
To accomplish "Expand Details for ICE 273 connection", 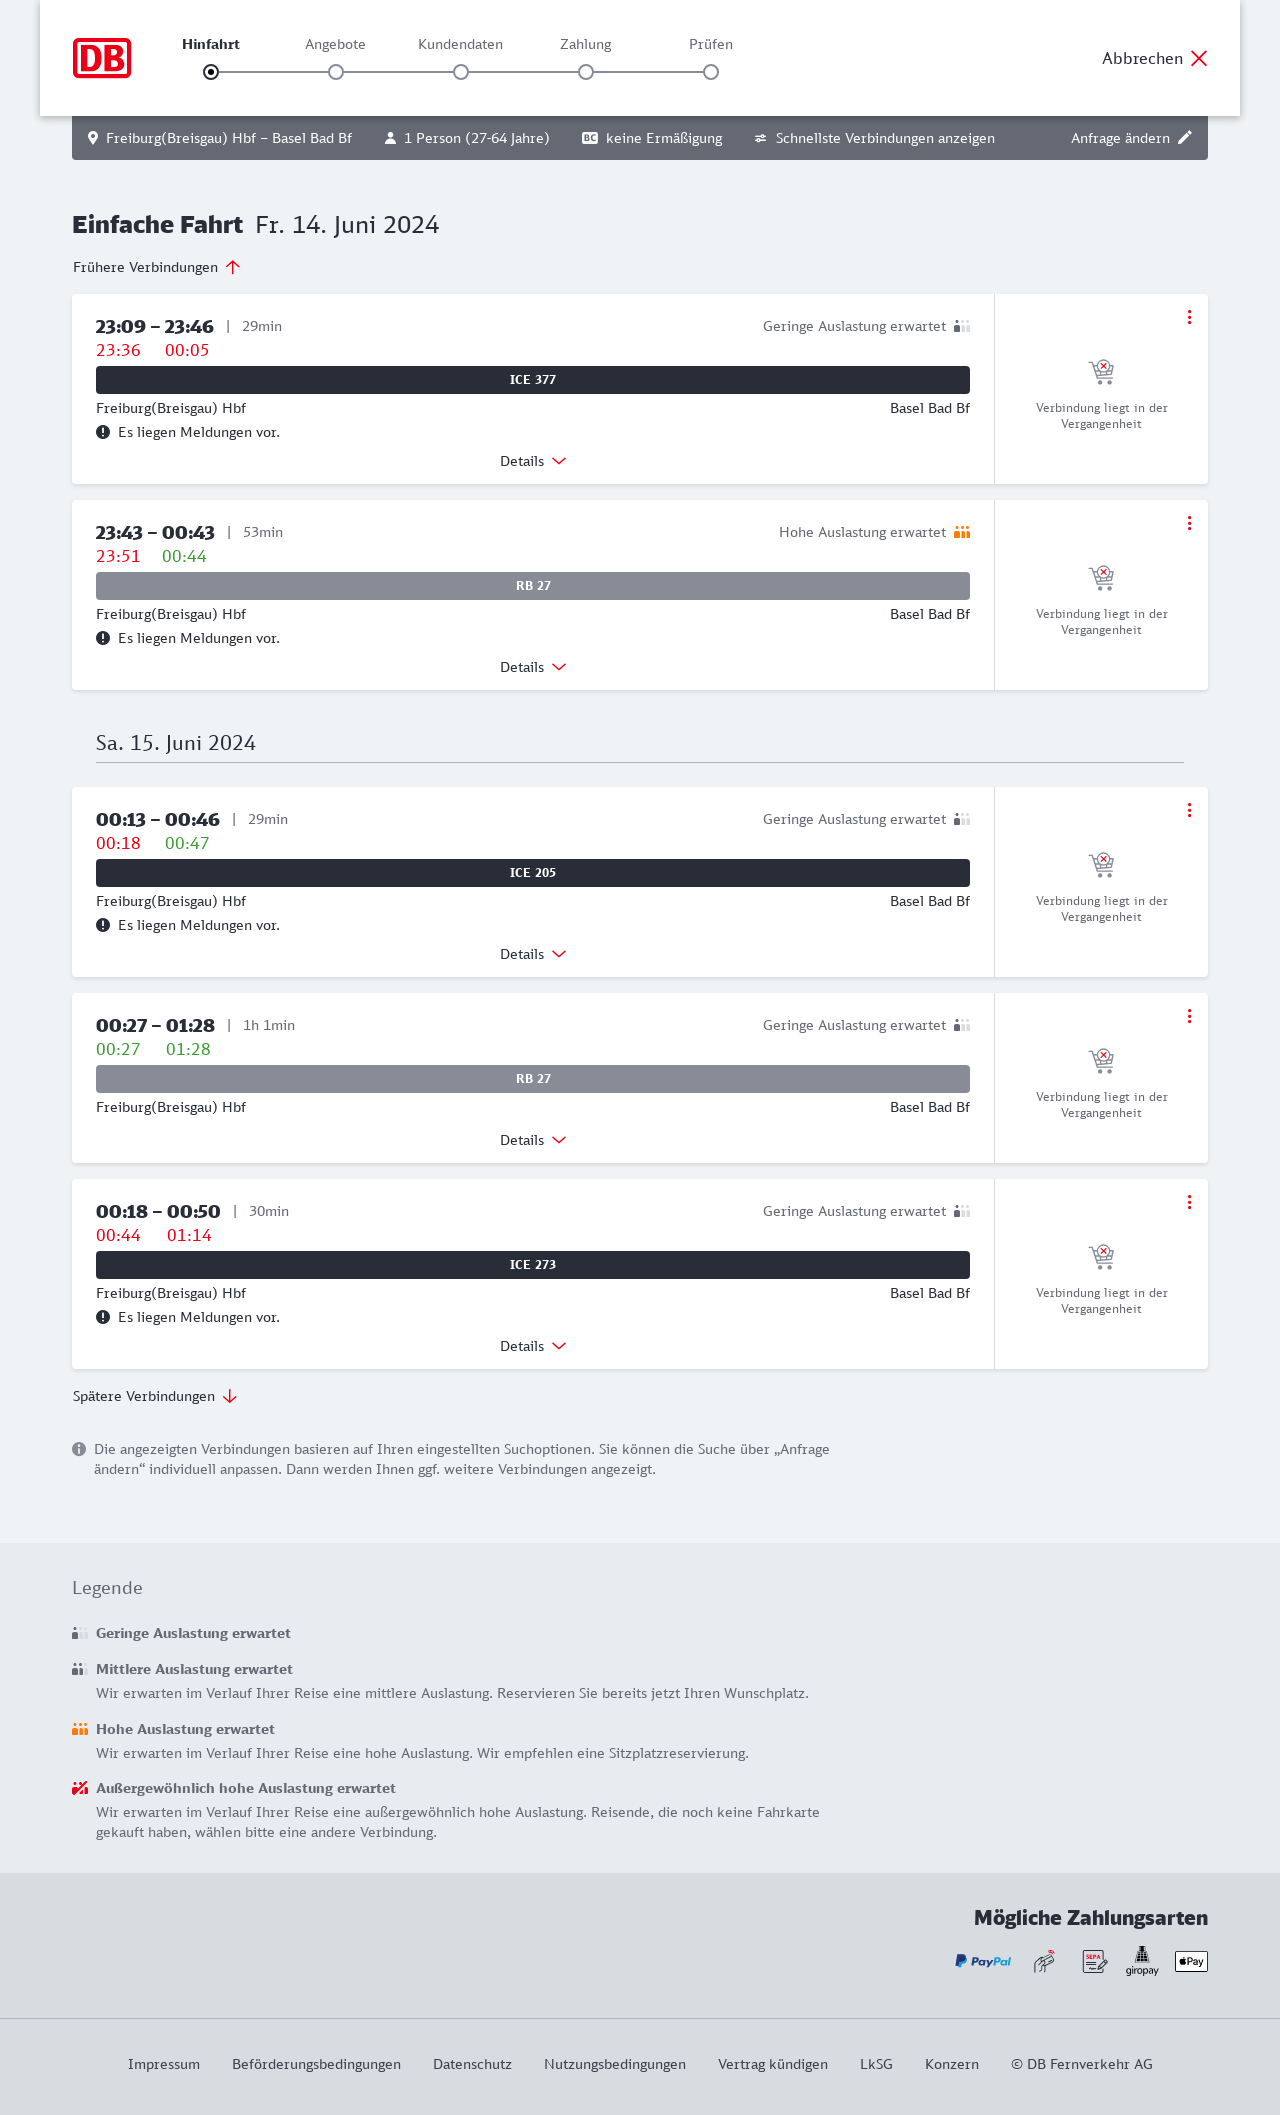I will (x=533, y=1346).
